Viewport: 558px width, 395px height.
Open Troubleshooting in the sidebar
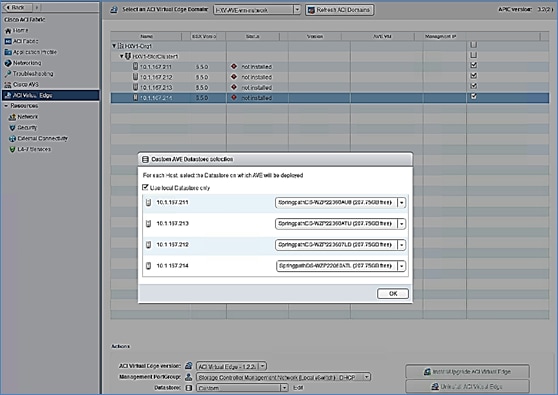[x=33, y=74]
